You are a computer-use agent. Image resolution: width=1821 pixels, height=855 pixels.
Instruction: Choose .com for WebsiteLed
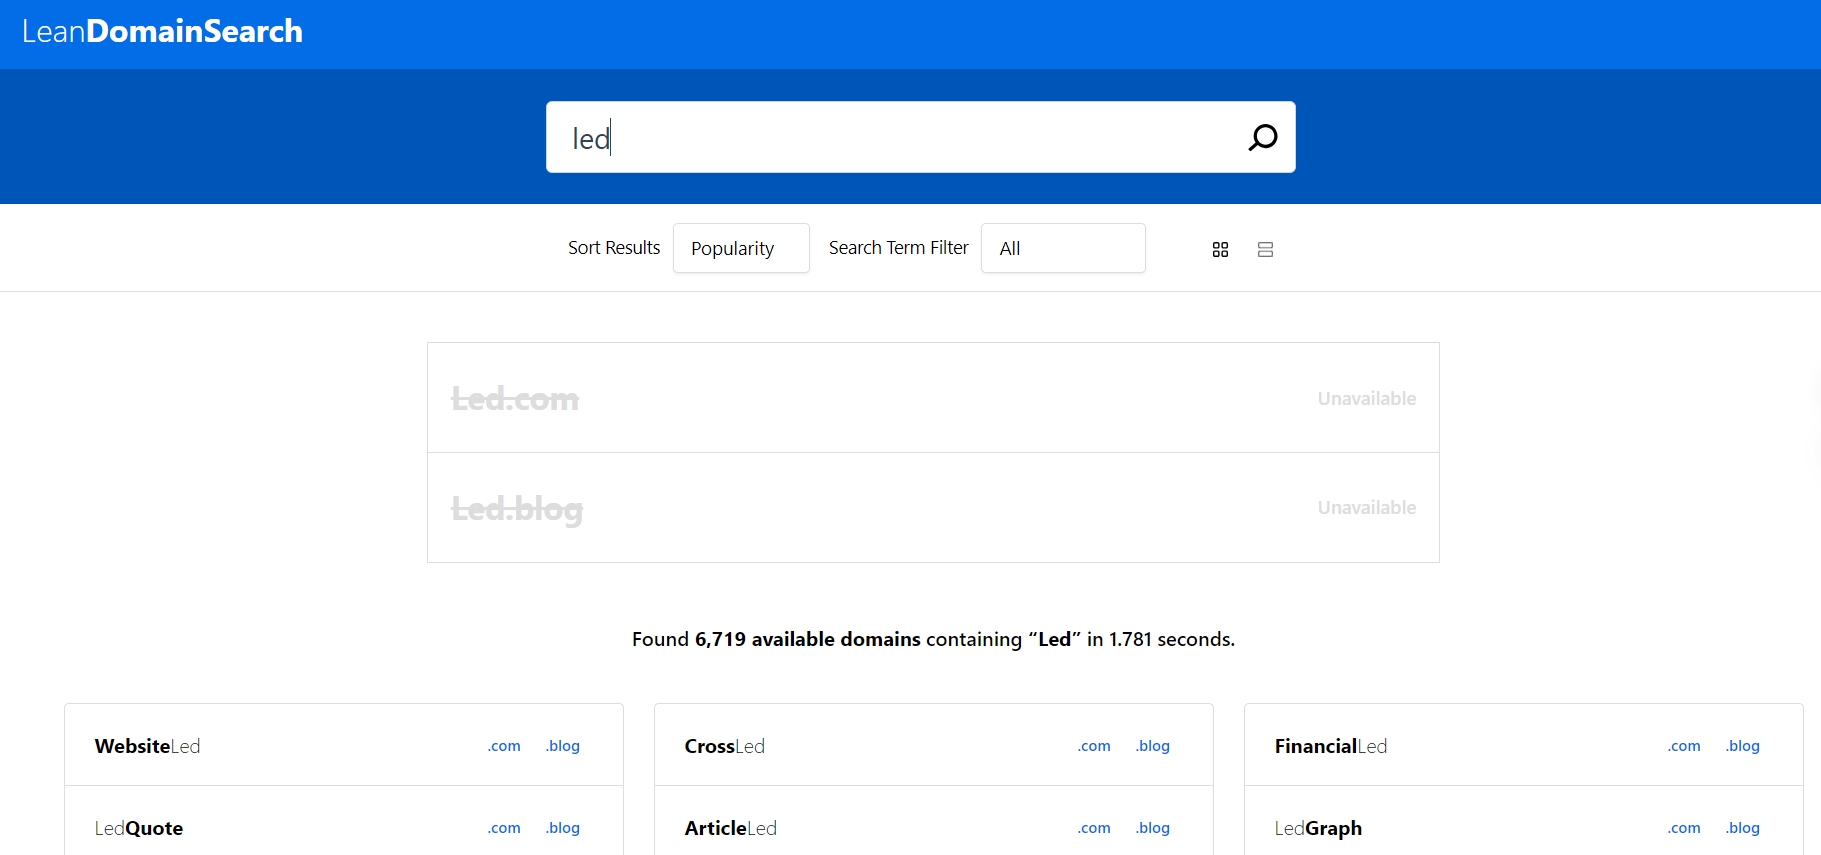504,746
